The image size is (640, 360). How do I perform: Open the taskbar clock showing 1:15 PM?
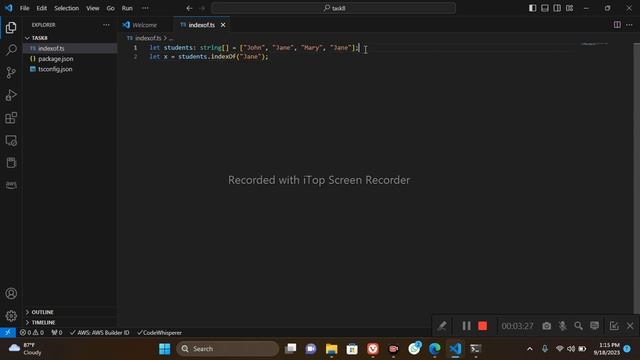click(607, 349)
